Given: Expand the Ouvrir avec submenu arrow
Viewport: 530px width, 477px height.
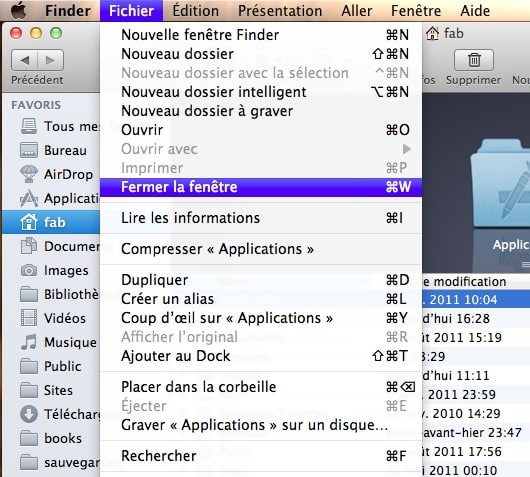Looking at the screenshot, I should [x=407, y=149].
